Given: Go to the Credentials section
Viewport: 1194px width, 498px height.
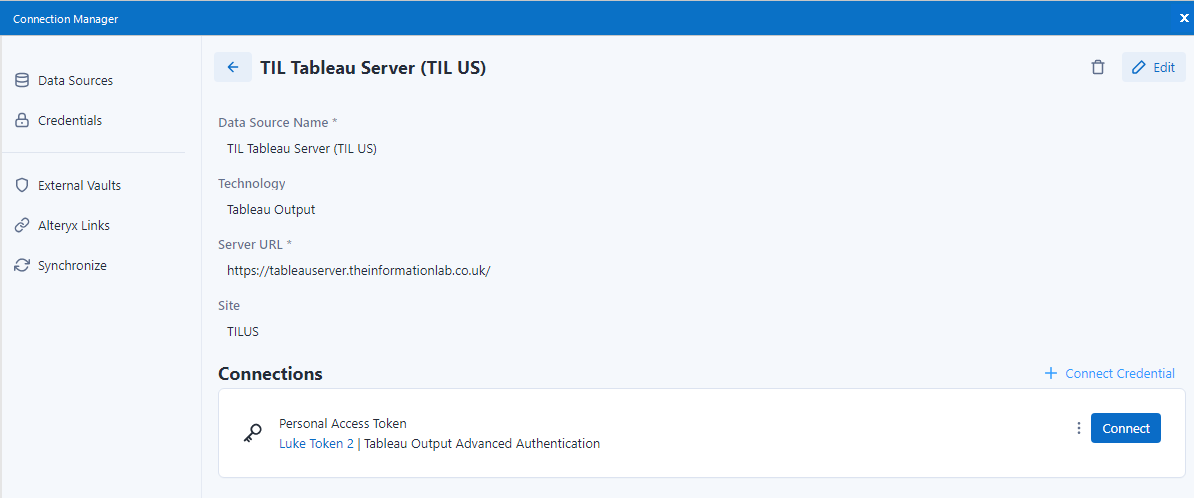Looking at the screenshot, I should pos(70,120).
